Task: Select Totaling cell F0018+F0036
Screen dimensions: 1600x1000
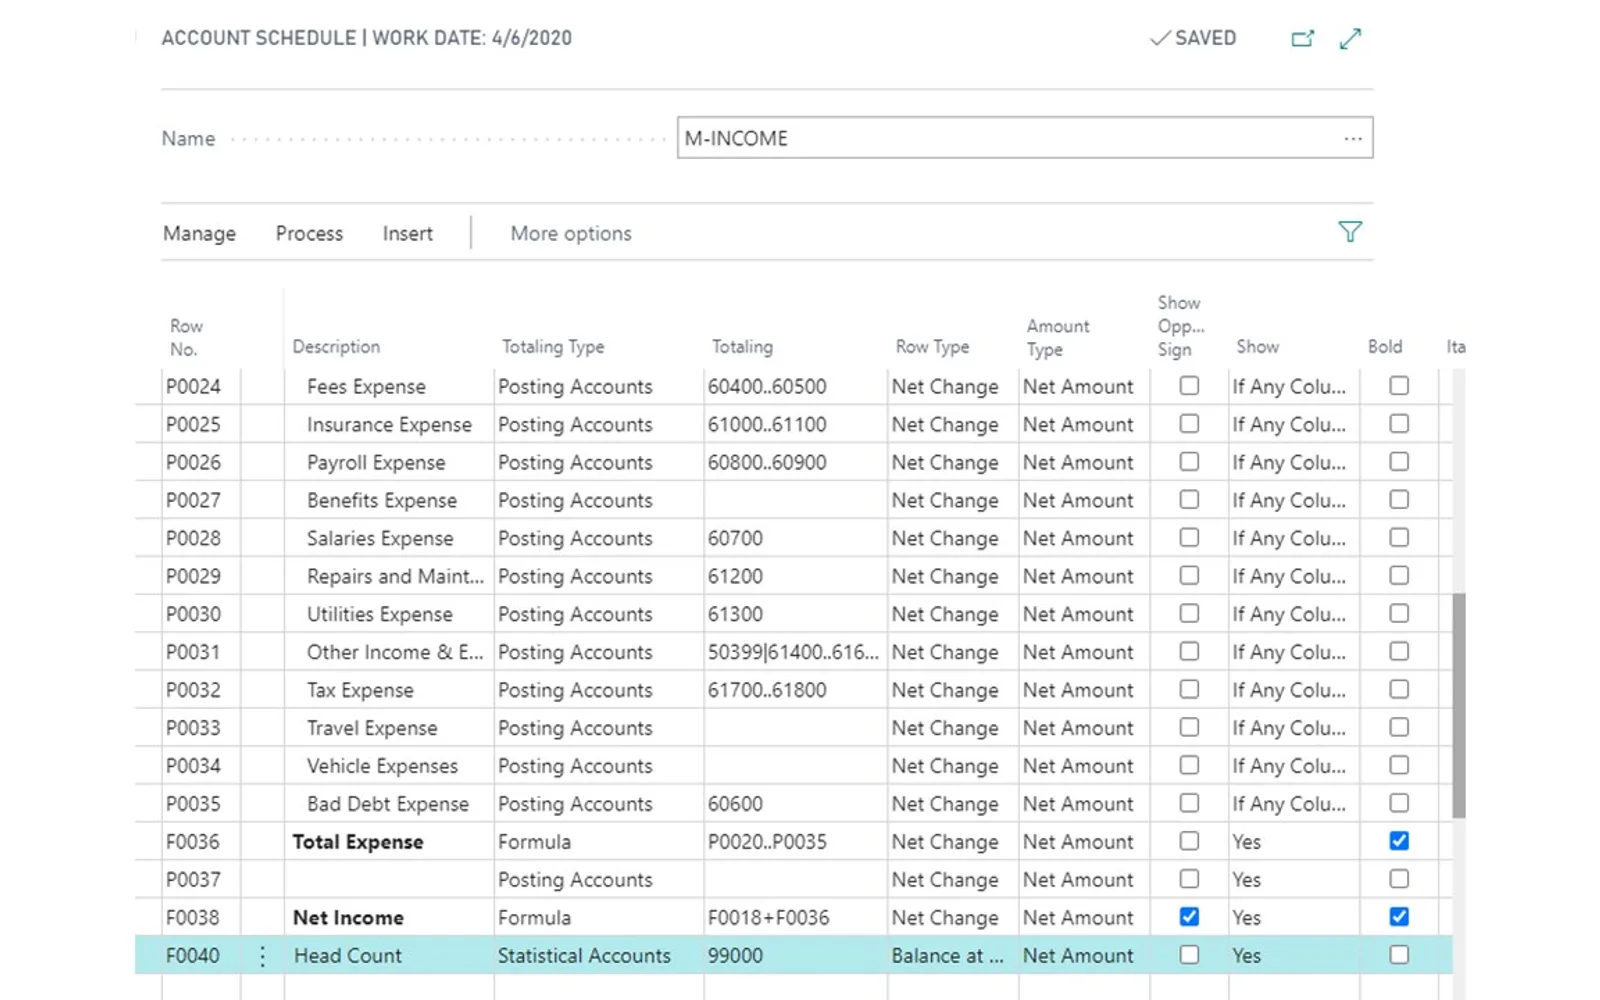Action: coord(795,918)
